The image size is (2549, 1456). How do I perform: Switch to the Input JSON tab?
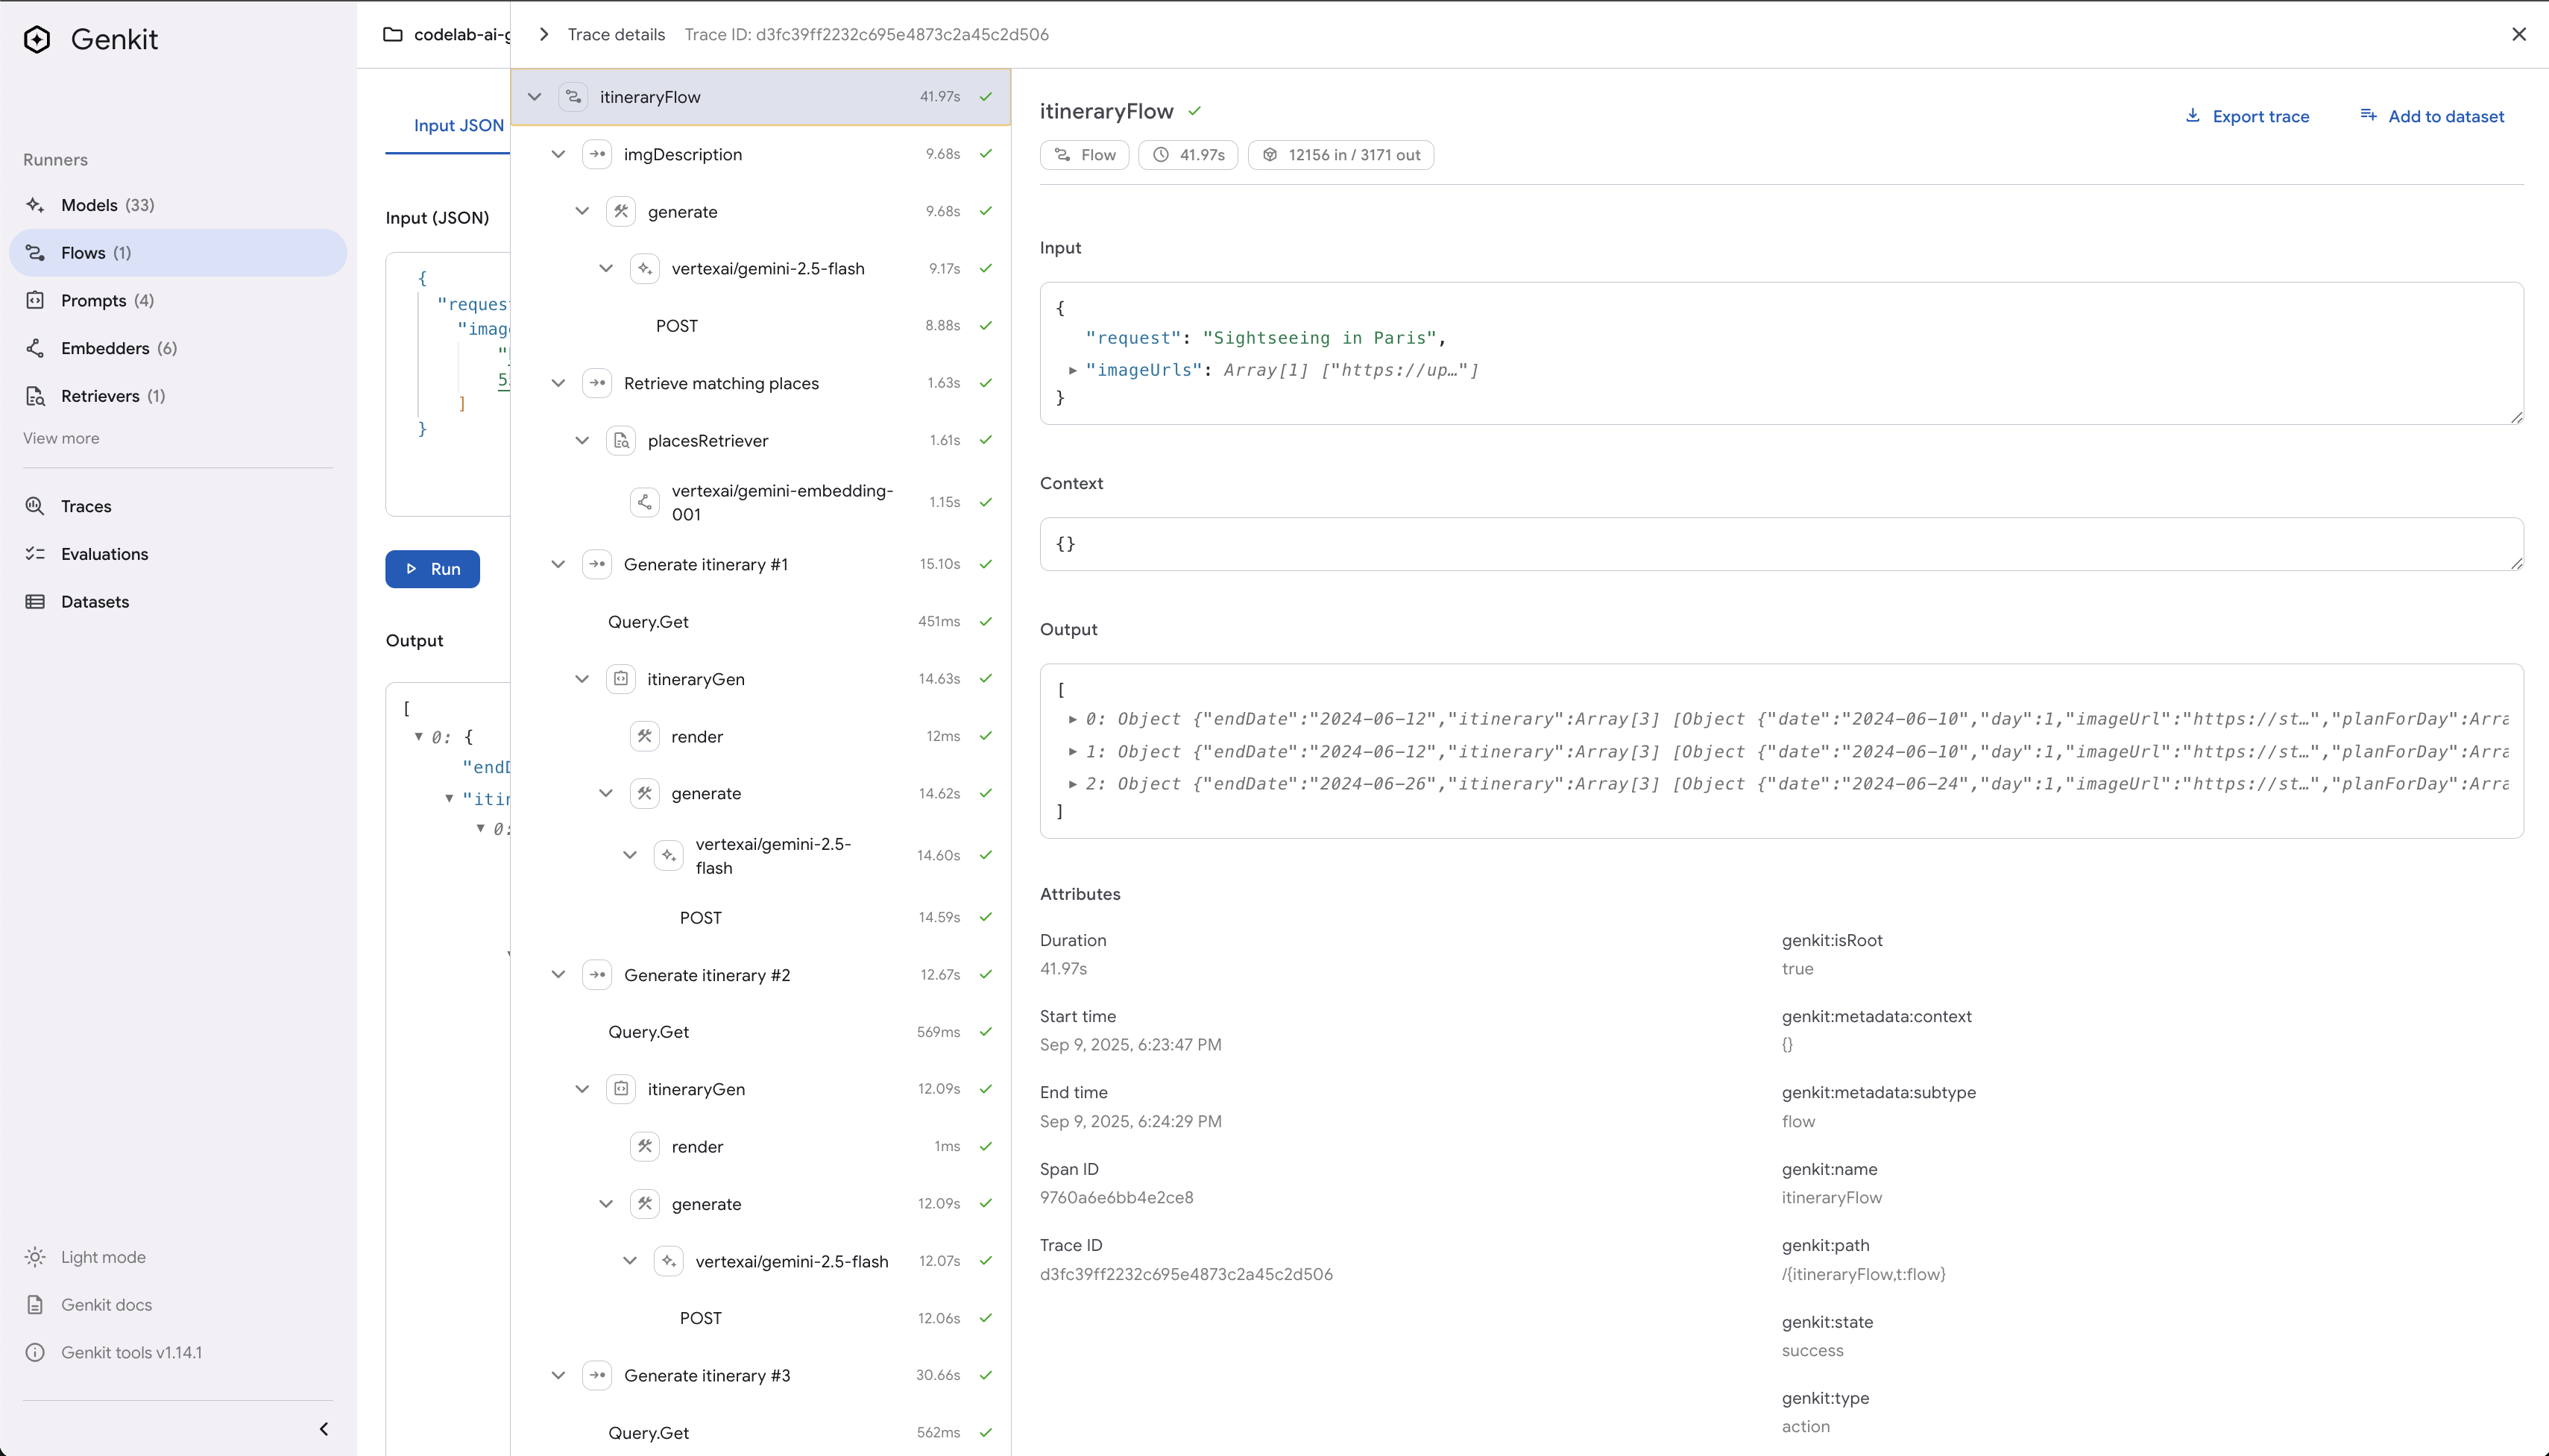point(458,125)
